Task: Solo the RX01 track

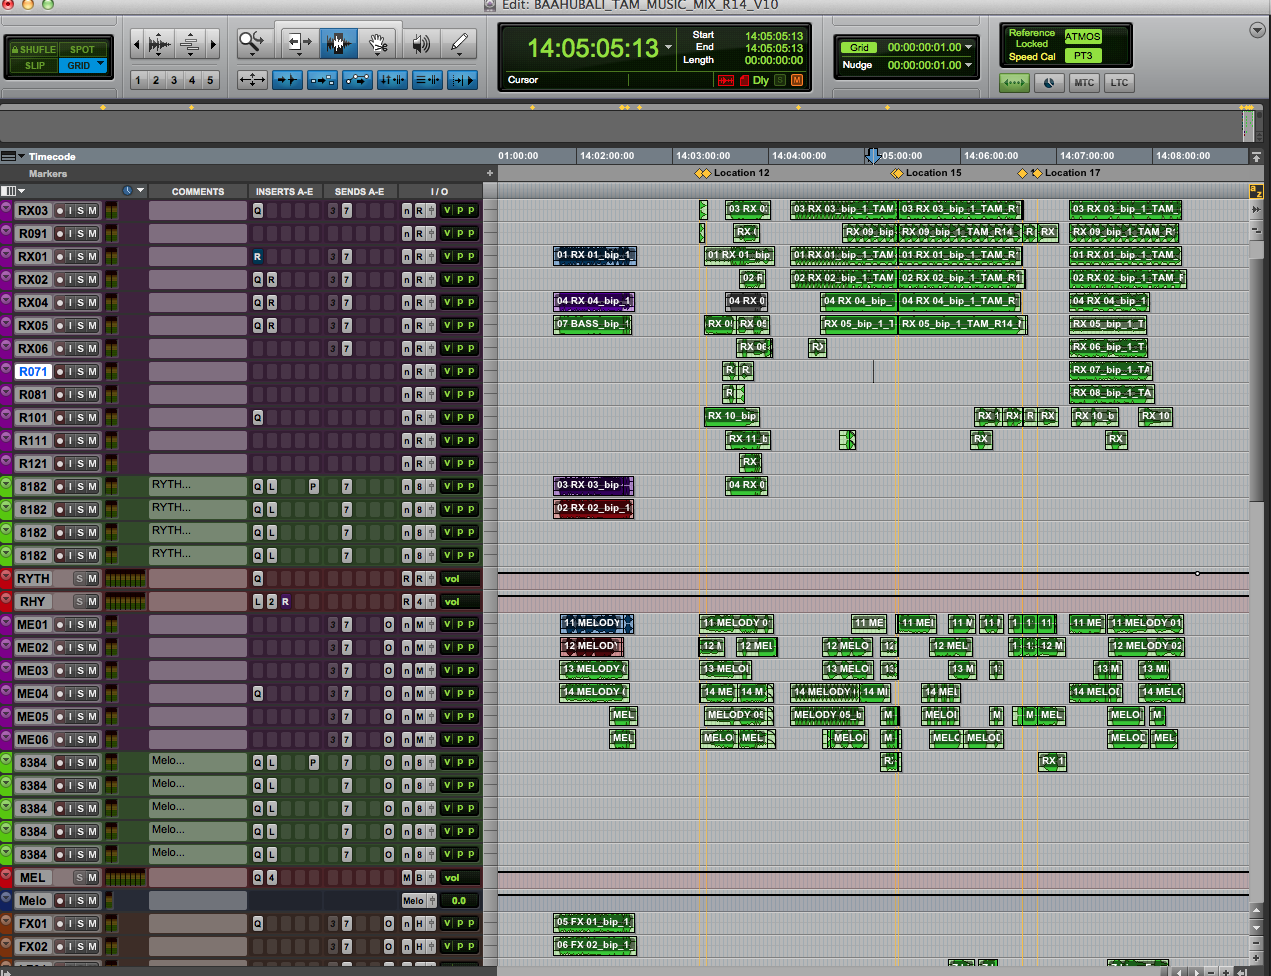Action: click(x=81, y=257)
